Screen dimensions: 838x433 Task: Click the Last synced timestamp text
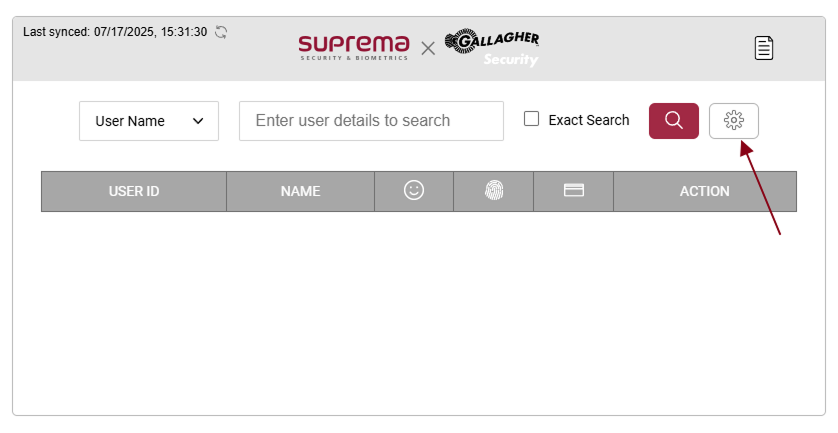[115, 32]
